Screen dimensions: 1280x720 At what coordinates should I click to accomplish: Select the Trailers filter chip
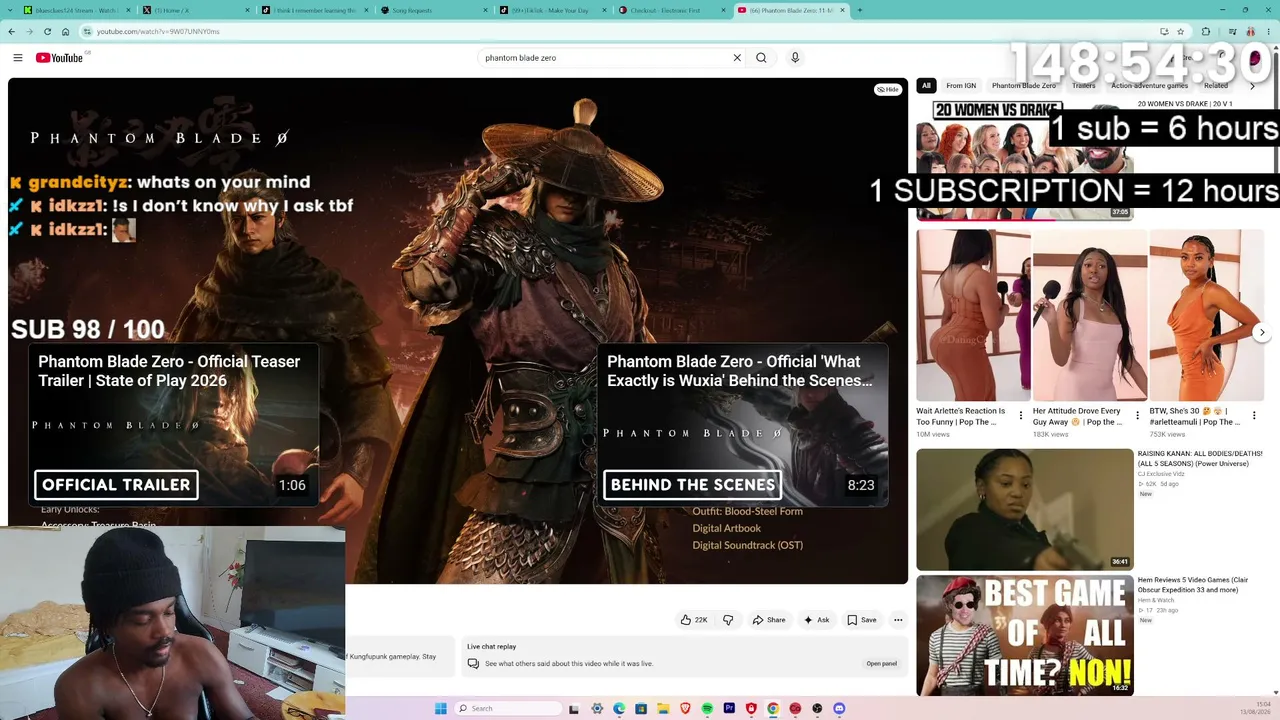click(x=1084, y=86)
